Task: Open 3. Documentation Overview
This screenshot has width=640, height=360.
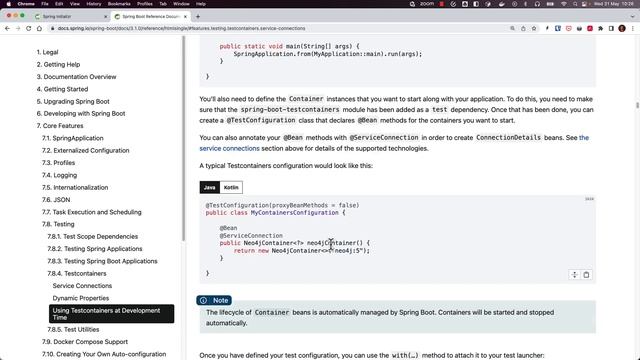Action: coord(76,77)
